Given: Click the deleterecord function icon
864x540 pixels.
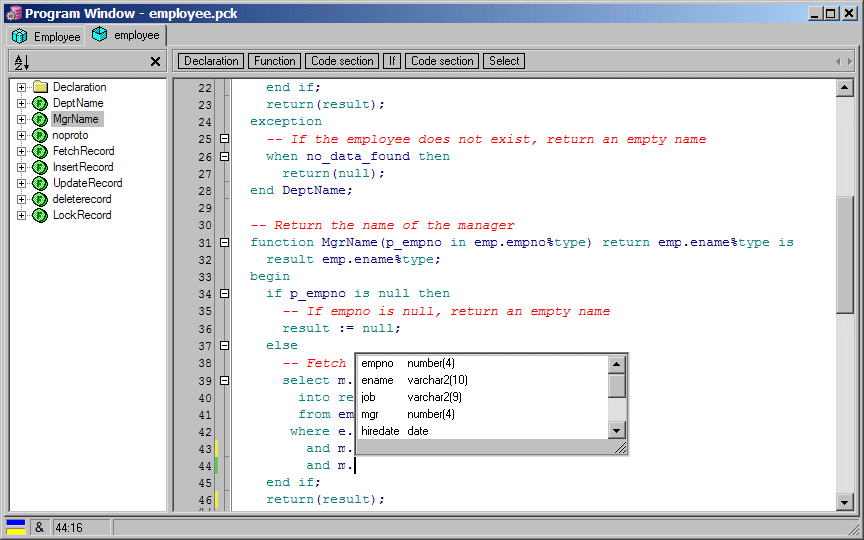Looking at the screenshot, I should (x=40, y=199).
